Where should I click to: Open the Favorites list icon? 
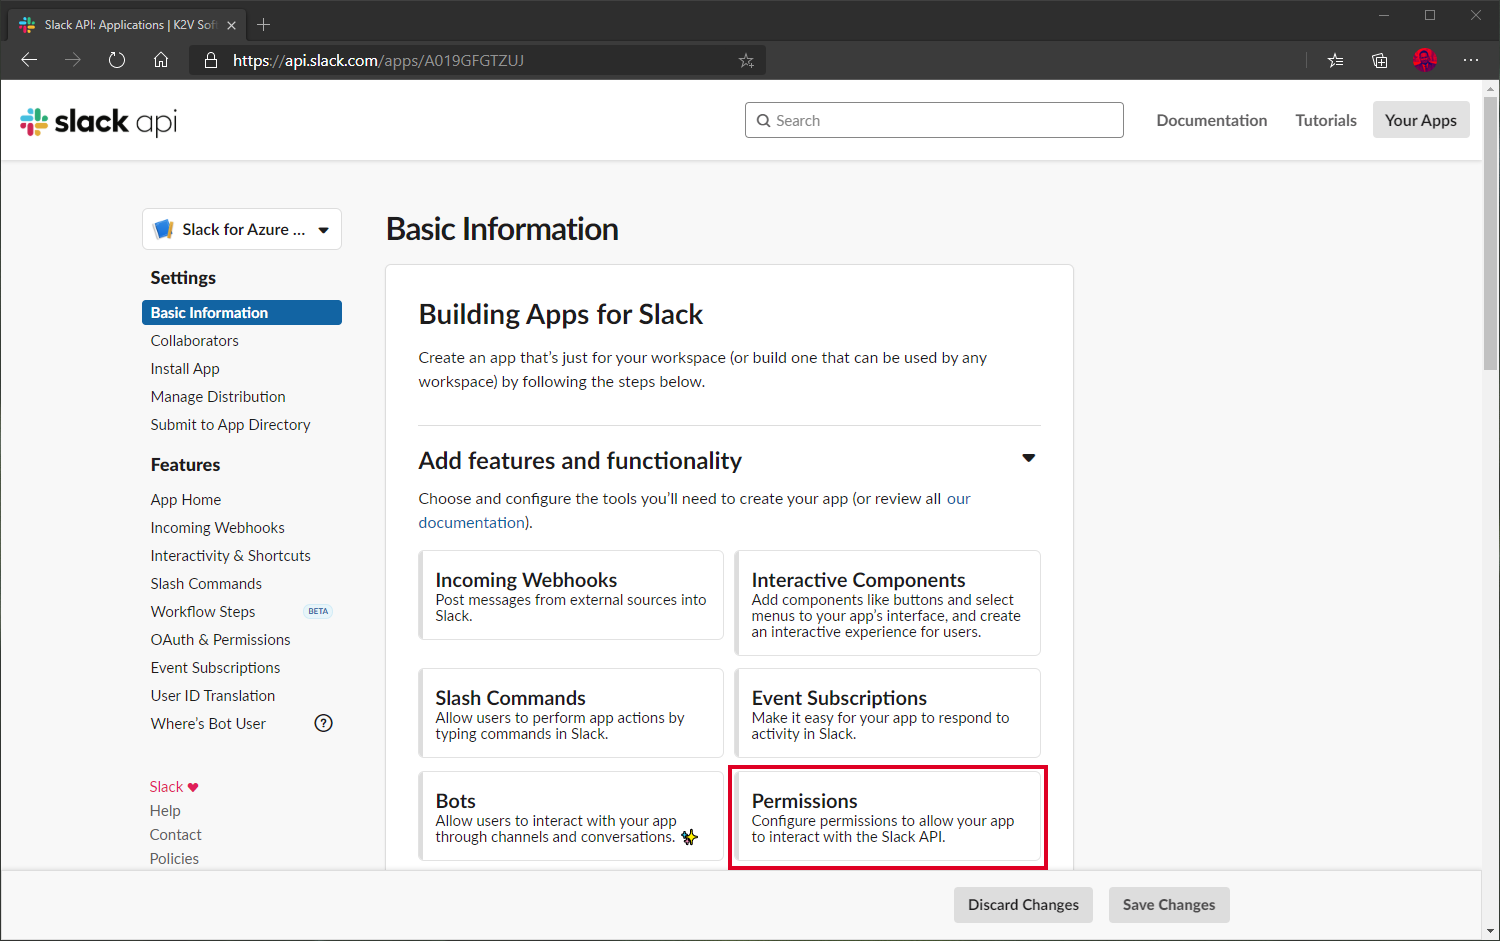coord(1335,60)
